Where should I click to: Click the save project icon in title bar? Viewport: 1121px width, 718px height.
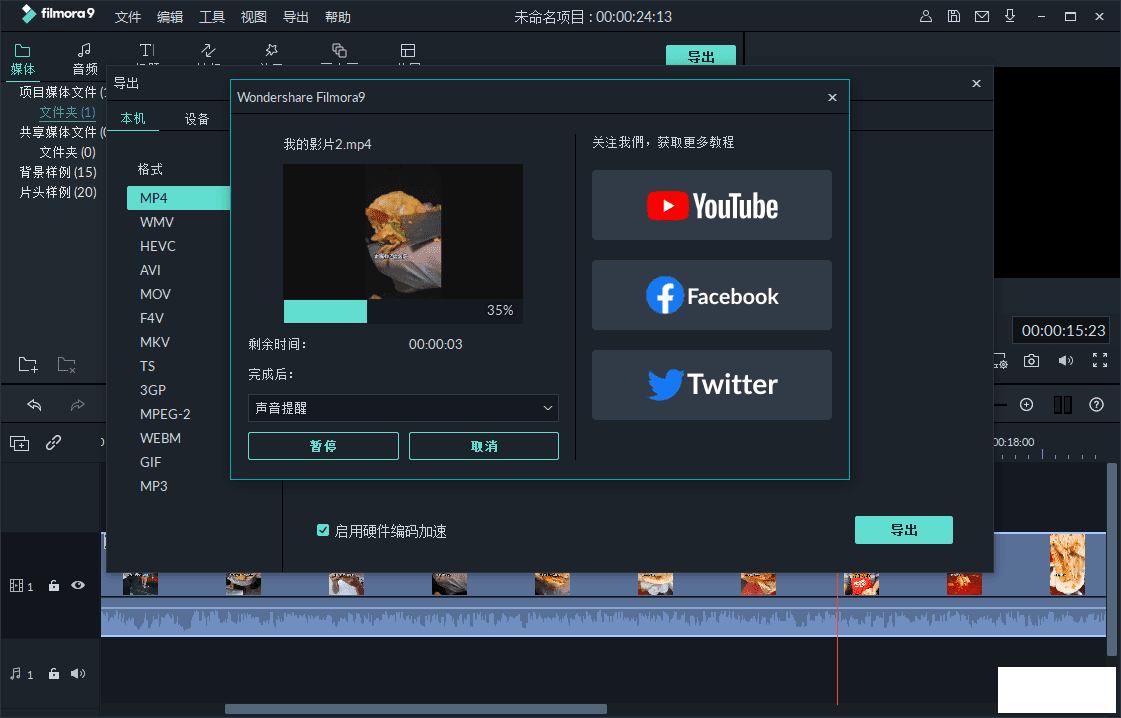pyautogui.click(x=954, y=16)
